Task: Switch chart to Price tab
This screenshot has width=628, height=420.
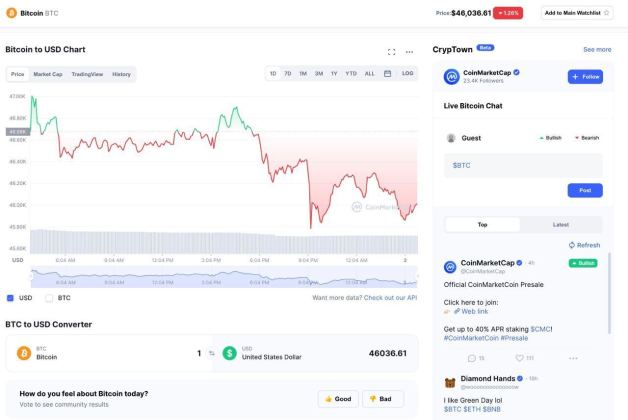Action: pyautogui.click(x=17, y=74)
